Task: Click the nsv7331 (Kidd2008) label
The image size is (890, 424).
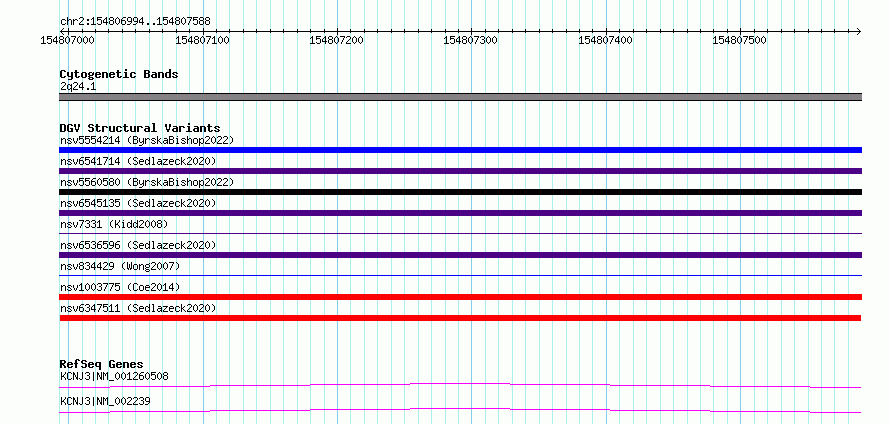Action: (x=114, y=224)
